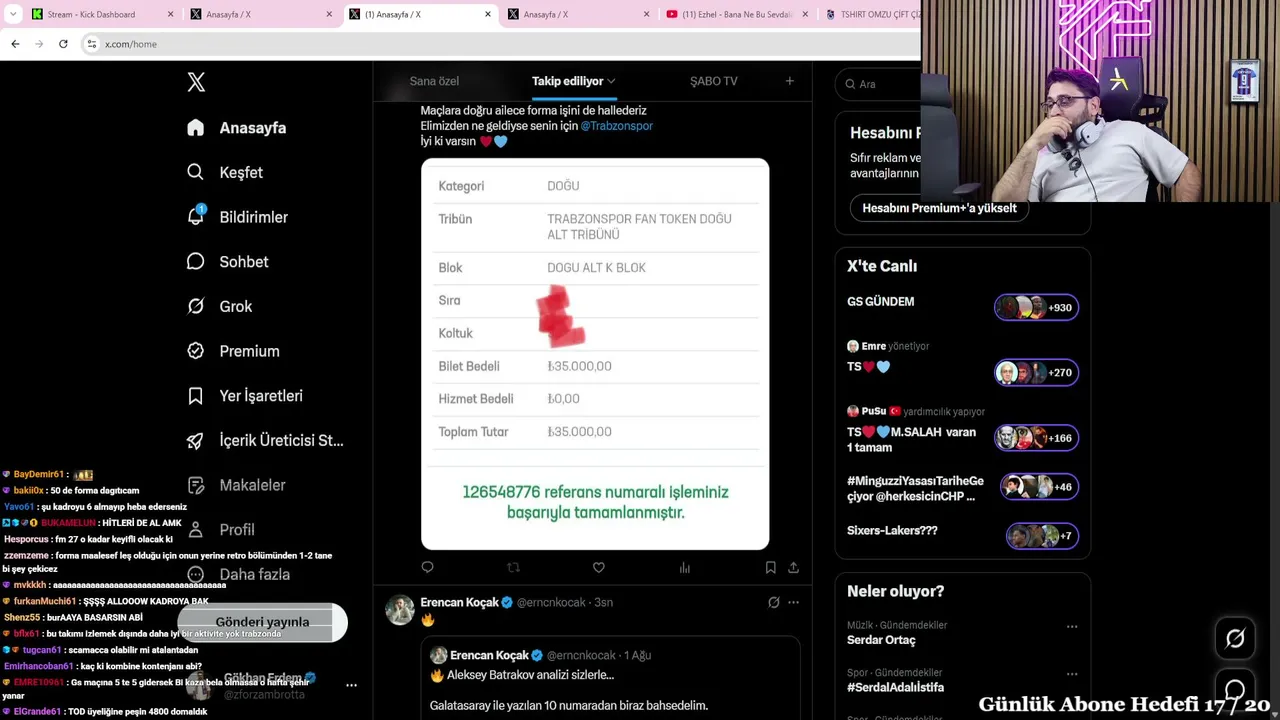
Task: Repost the Trabzonspor ticket post
Action: tap(513, 567)
